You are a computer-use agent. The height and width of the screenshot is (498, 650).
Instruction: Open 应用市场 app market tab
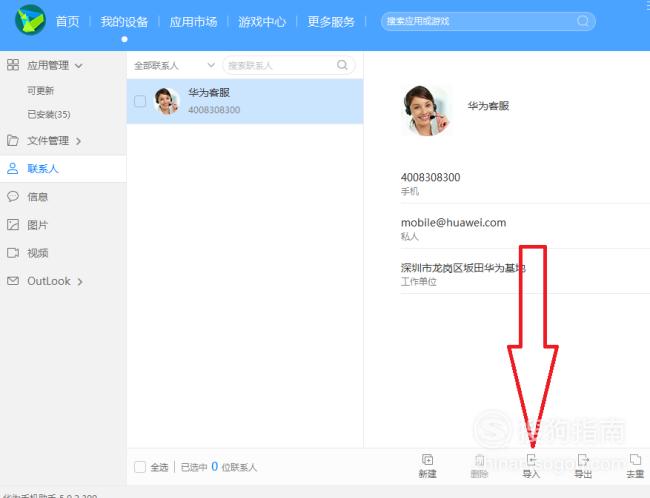coord(193,22)
